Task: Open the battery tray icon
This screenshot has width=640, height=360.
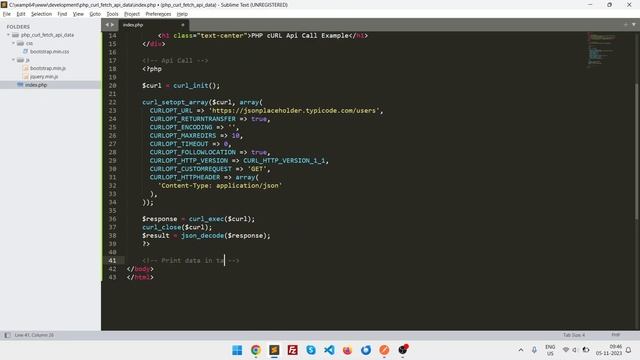Action: pyautogui.click(x=586, y=350)
